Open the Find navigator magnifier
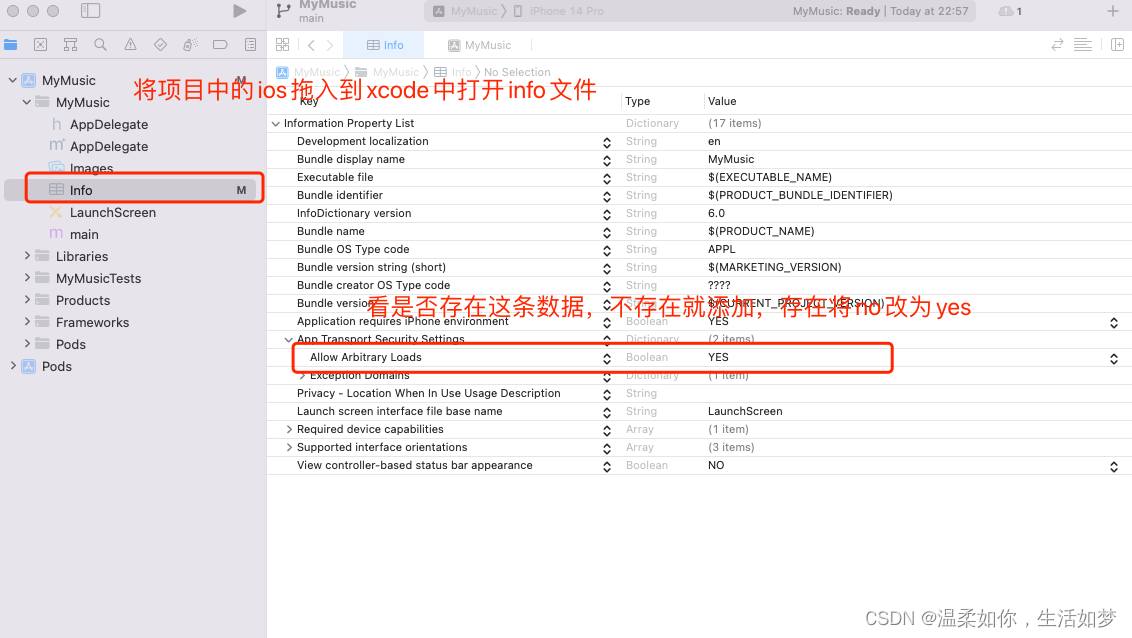The width and height of the screenshot is (1132, 638). coord(100,45)
